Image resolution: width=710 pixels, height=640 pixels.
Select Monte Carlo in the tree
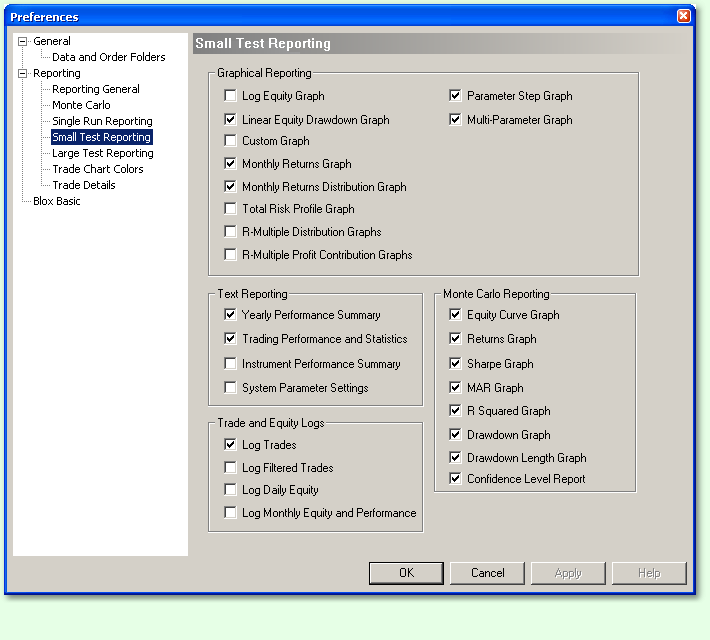pyautogui.click(x=81, y=105)
